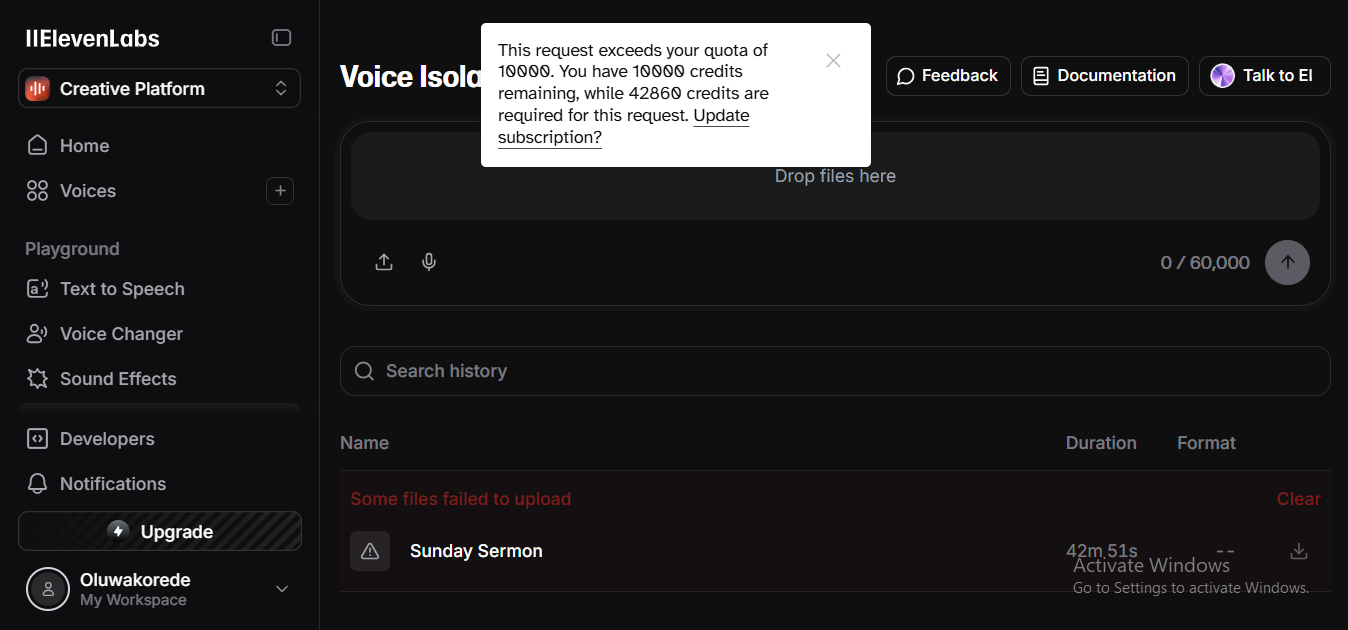The image size is (1348, 630).
Task: Open the Creative Platform dropdown
Action: click(160, 88)
